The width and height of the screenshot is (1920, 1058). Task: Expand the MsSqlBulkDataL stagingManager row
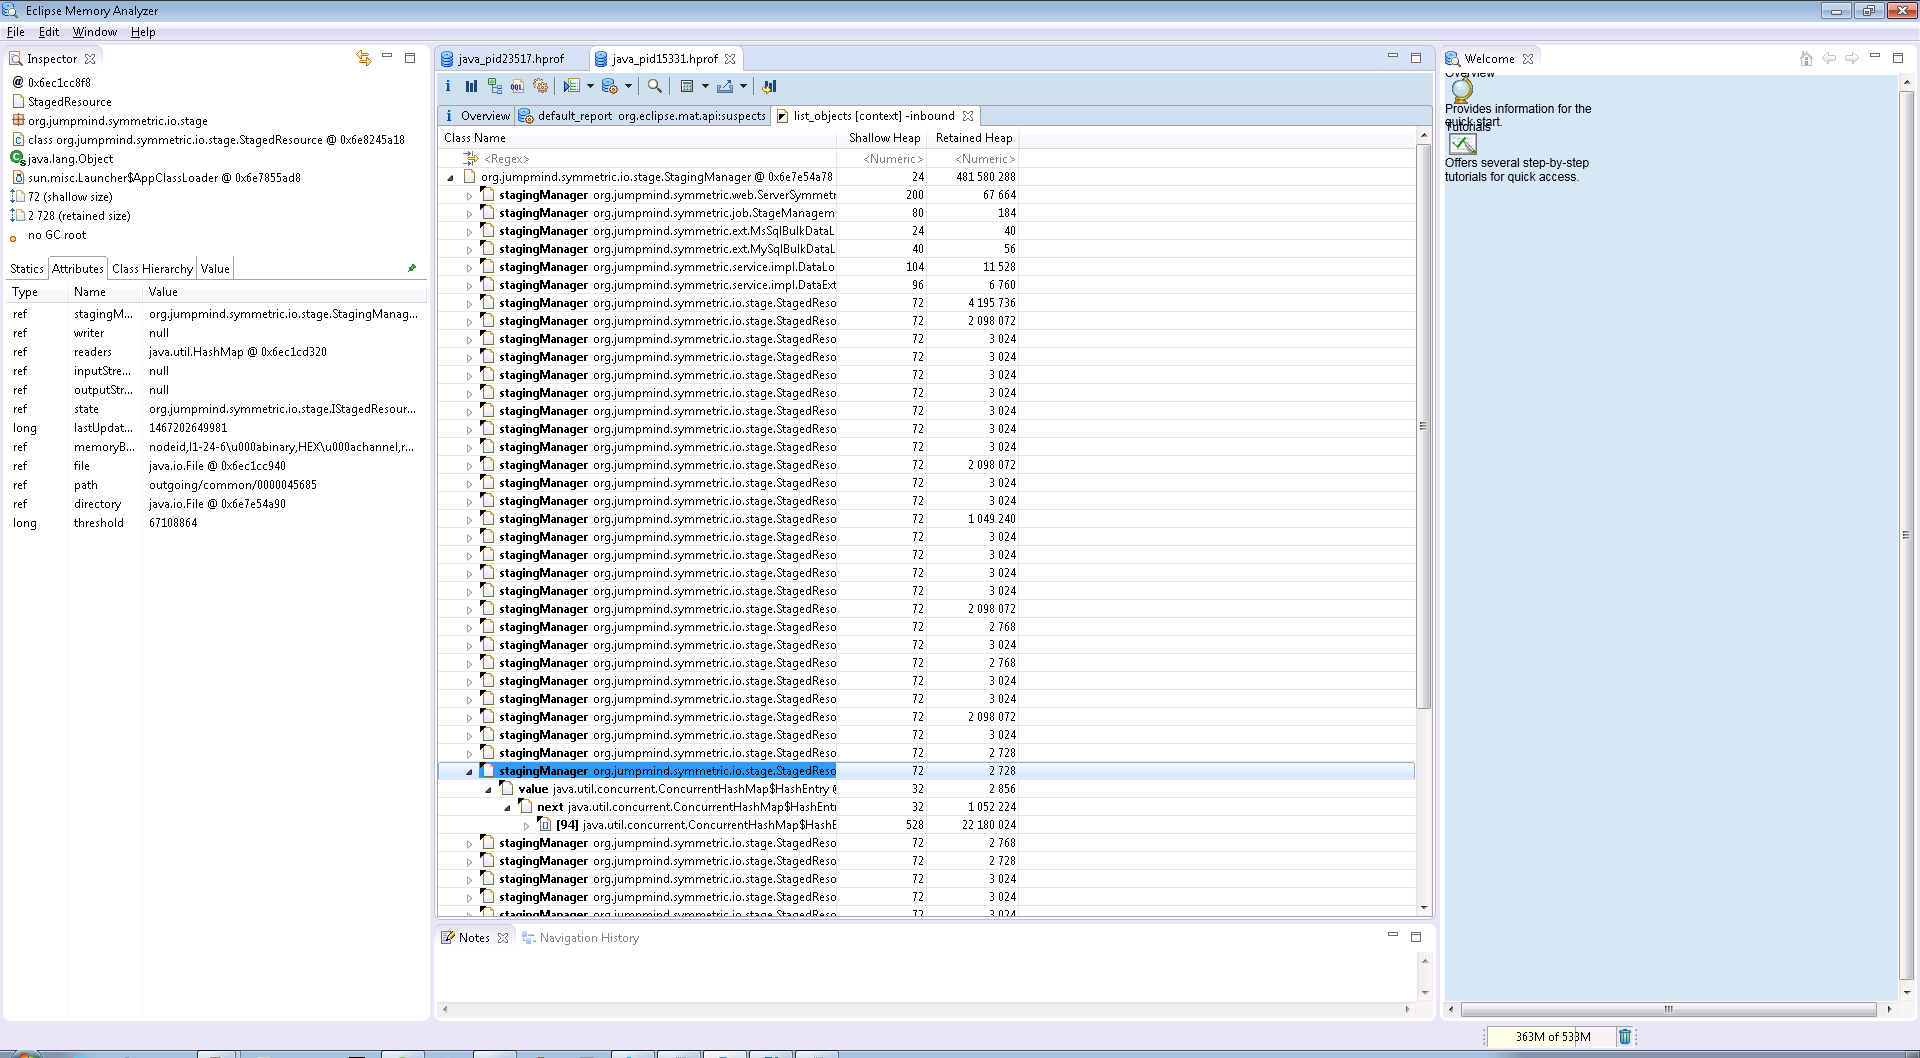469,232
